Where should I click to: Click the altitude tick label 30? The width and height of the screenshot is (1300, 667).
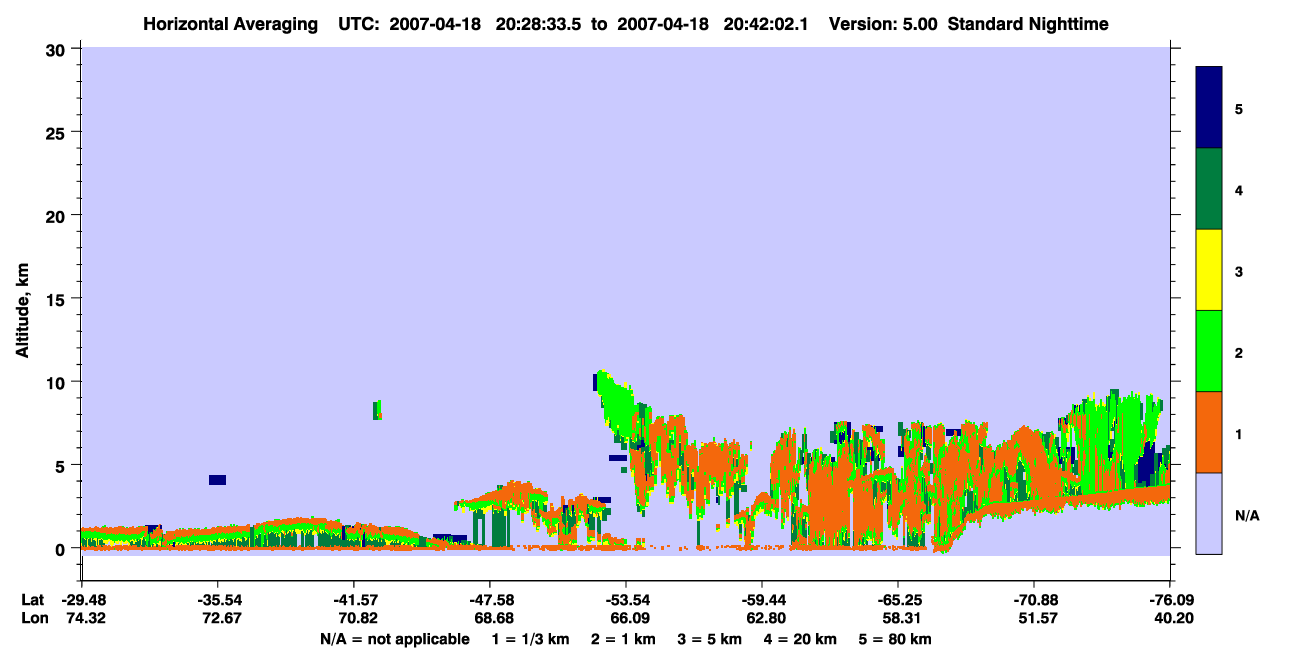58,49
